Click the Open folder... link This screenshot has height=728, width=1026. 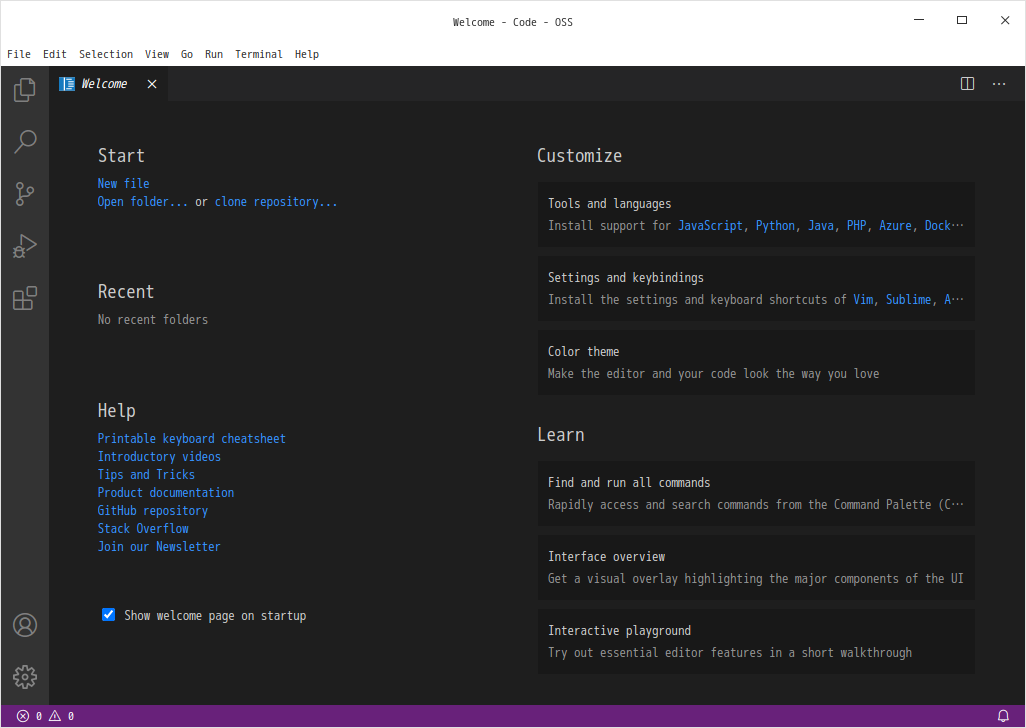(143, 202)
